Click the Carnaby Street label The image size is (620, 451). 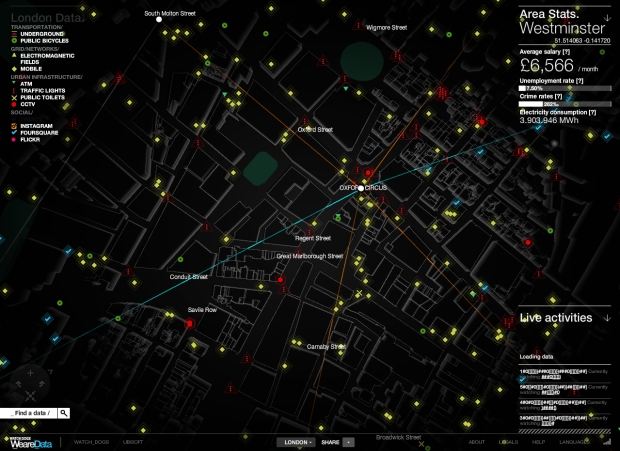tap(326, 347)
